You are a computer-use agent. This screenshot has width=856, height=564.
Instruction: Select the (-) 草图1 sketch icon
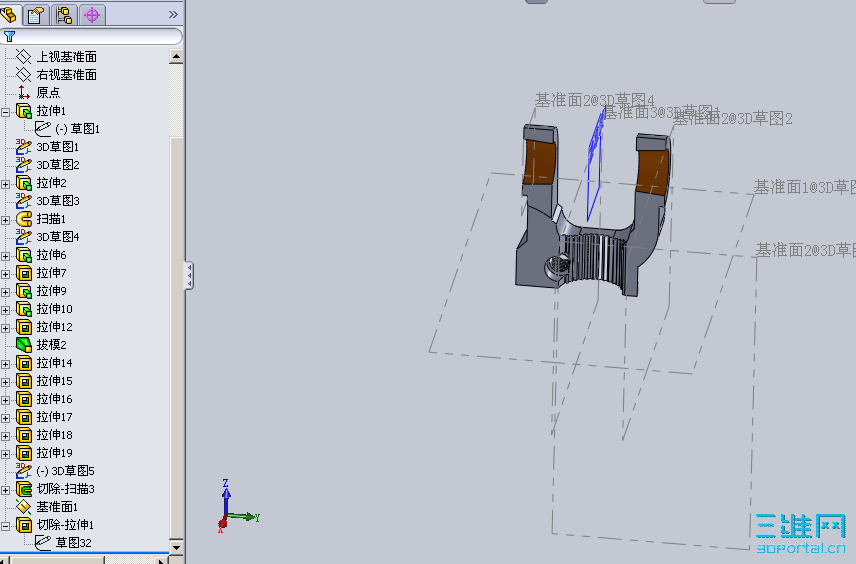(x=43, y=129)
